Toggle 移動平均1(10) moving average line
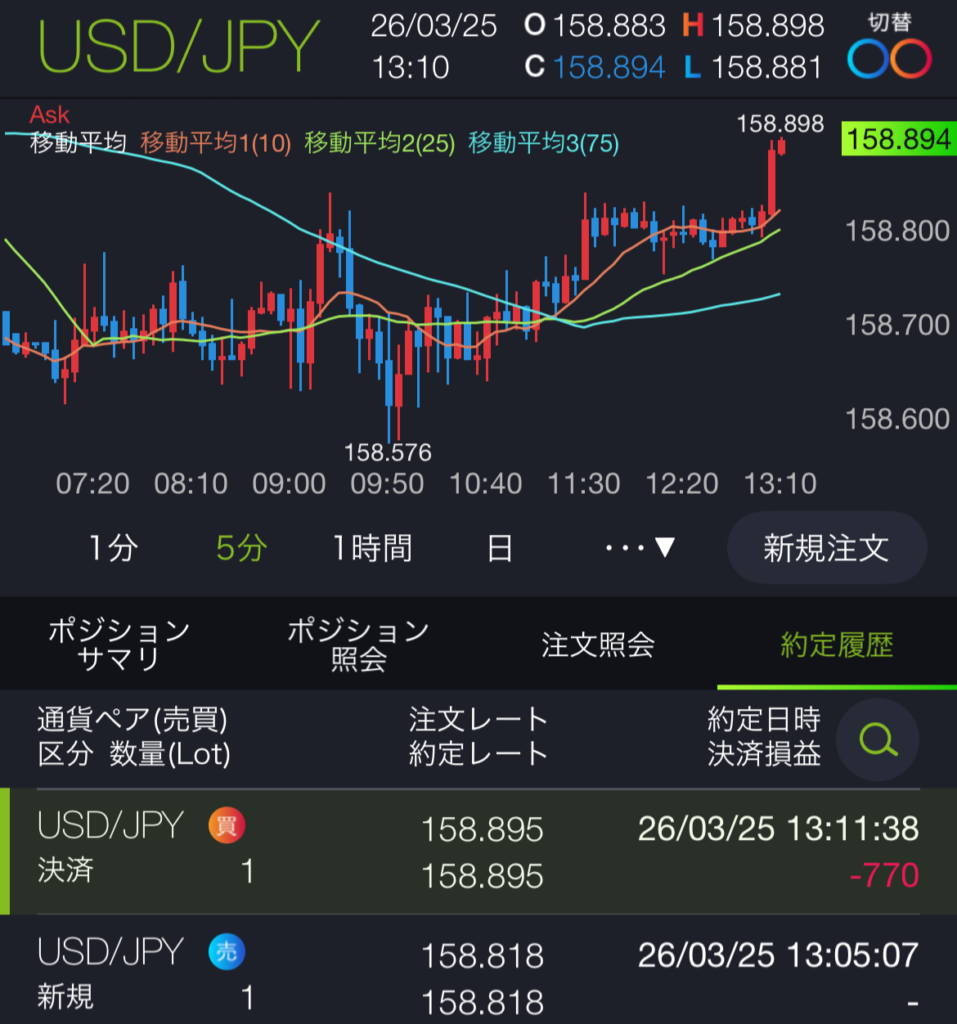957x1024 pixels. [208, 143]
